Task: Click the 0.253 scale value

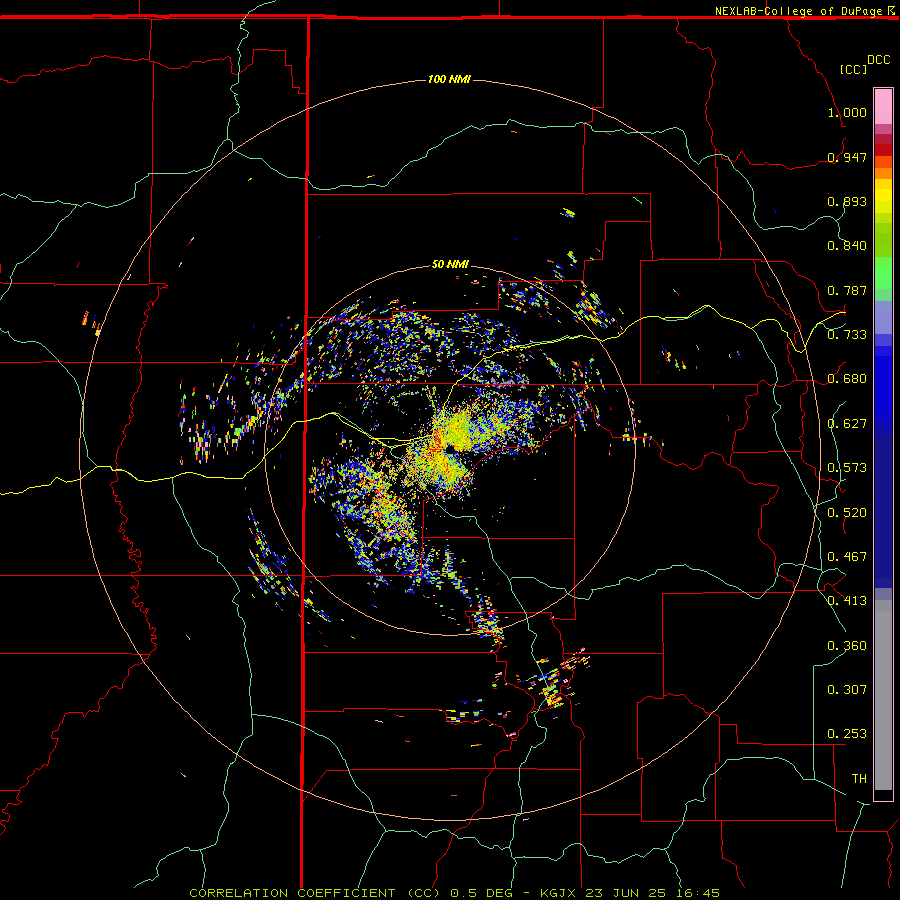Action: (x=847, y=734)
